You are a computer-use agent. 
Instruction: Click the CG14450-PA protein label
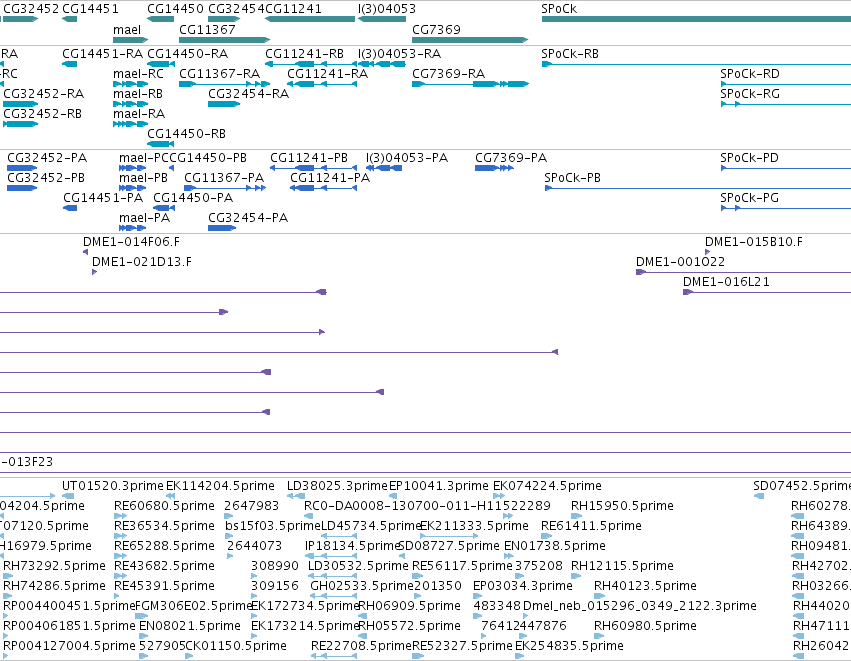193,198
